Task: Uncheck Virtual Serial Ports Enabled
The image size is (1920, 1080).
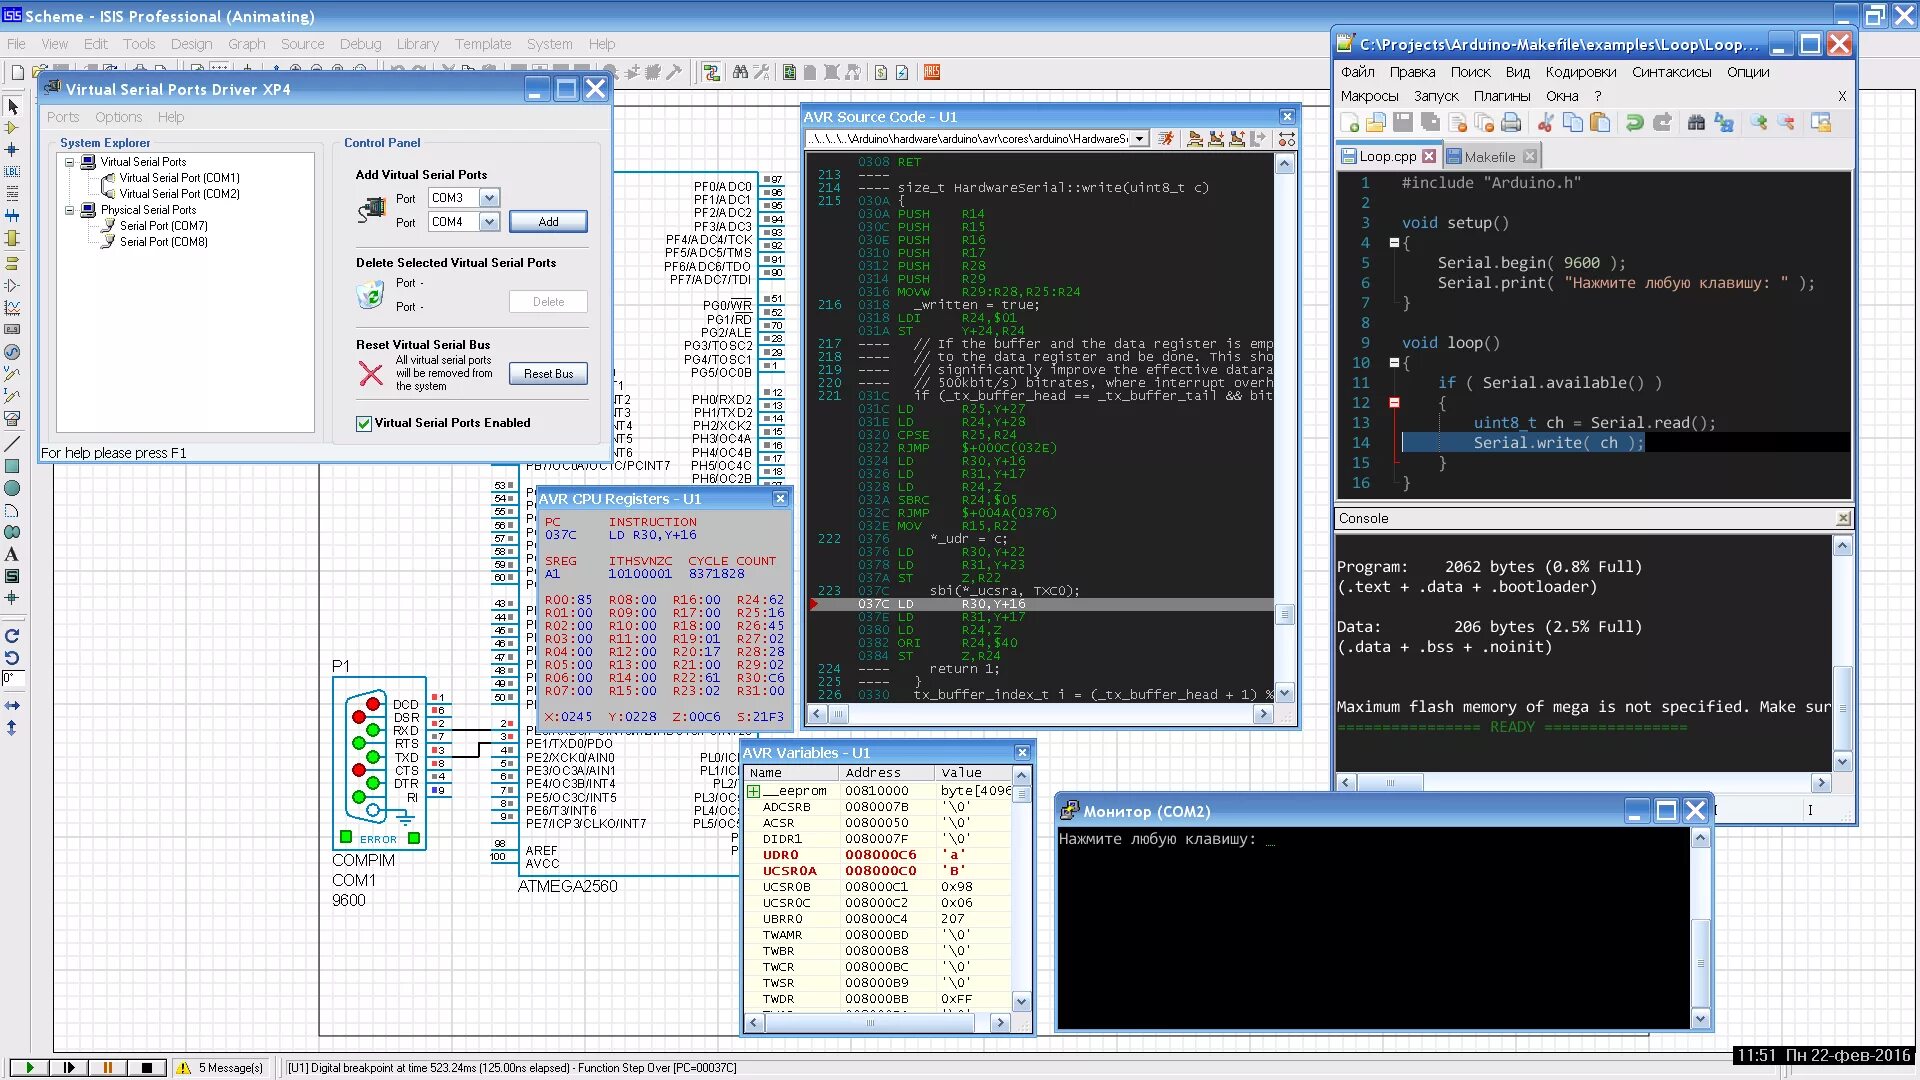Action: [364, 424]
